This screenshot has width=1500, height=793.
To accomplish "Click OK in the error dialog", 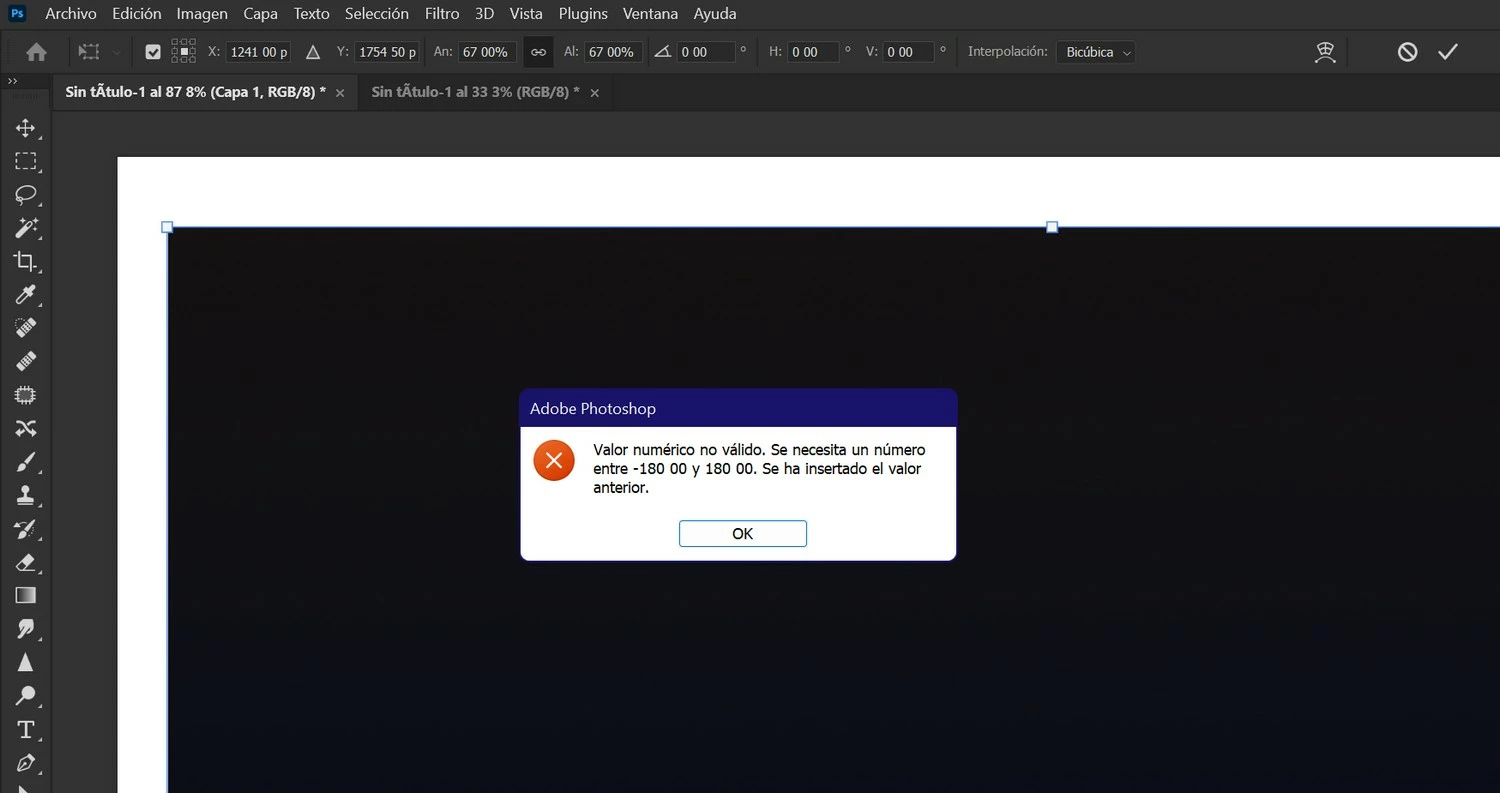I will pos(743,533).
